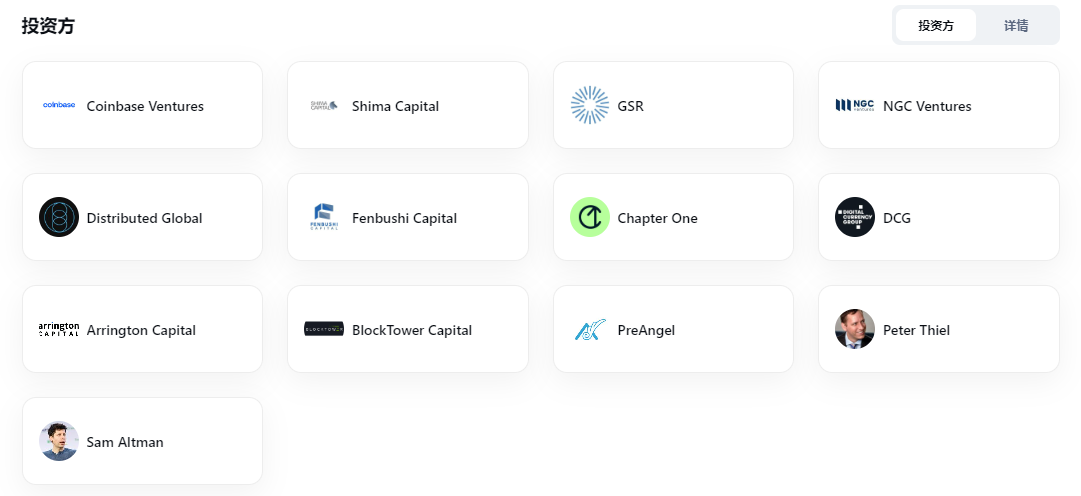Screen dimensions: 1081x496
Task: Open the Shima Capital name link
Action: (395, 106)
